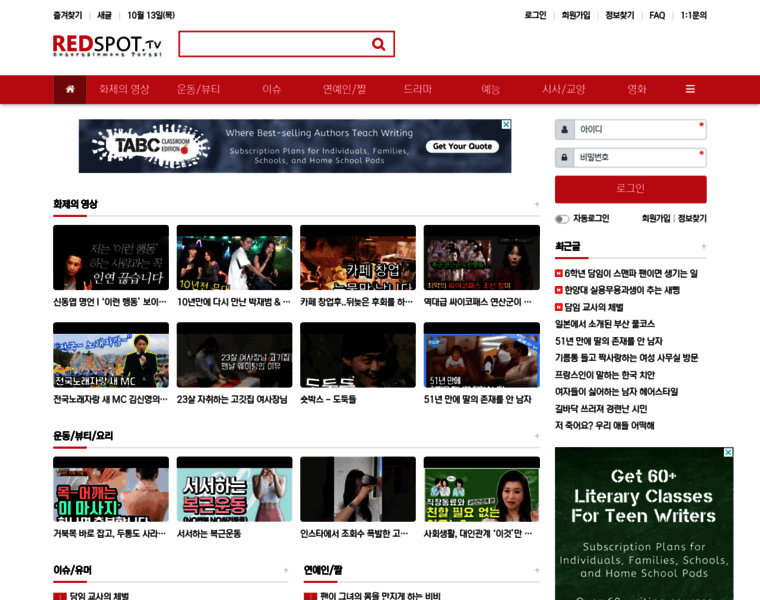Click the 즐겨찾기 link
This screenshot has height=600, width=760.
pos(68,16)
